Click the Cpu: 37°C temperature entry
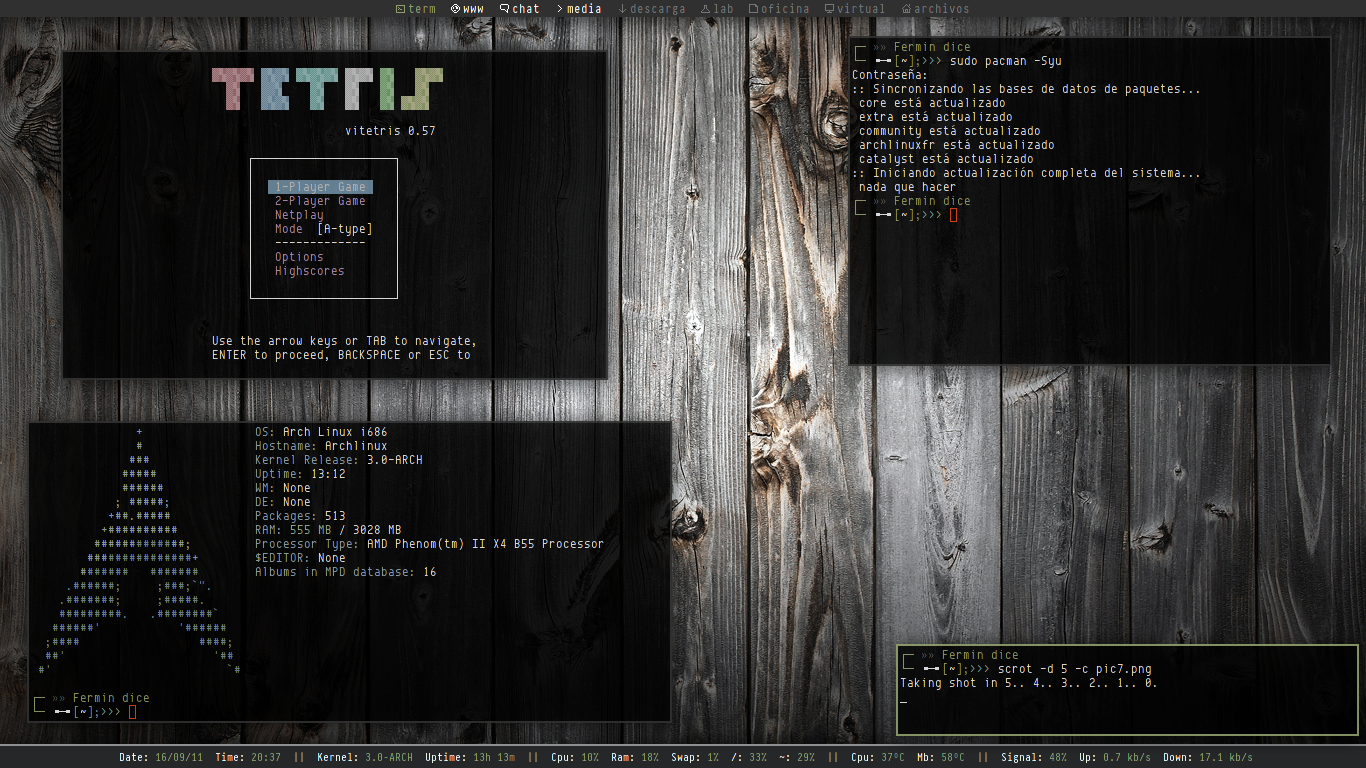Viewport: 1366px width, 768px height. tap(879, 757)
